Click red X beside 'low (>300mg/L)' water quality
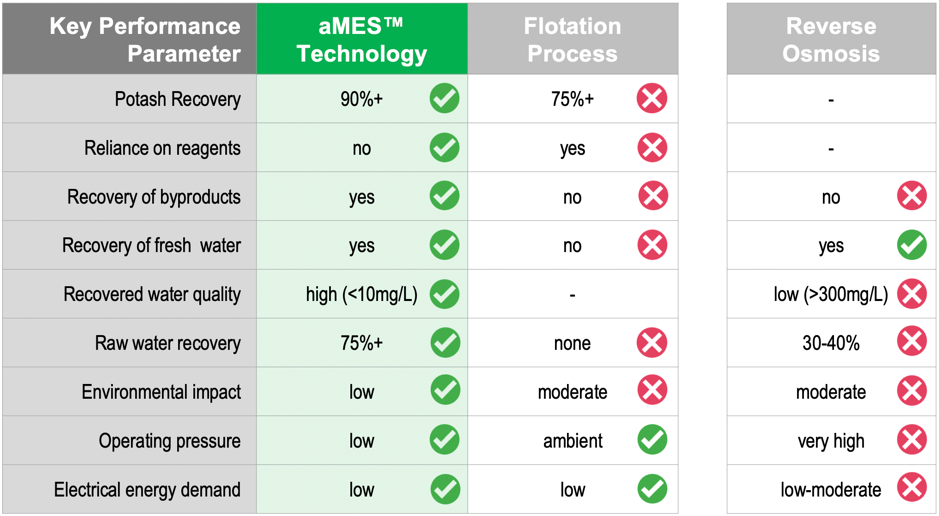The width and height of the screenshot is (939, 516). coord(912,294)
